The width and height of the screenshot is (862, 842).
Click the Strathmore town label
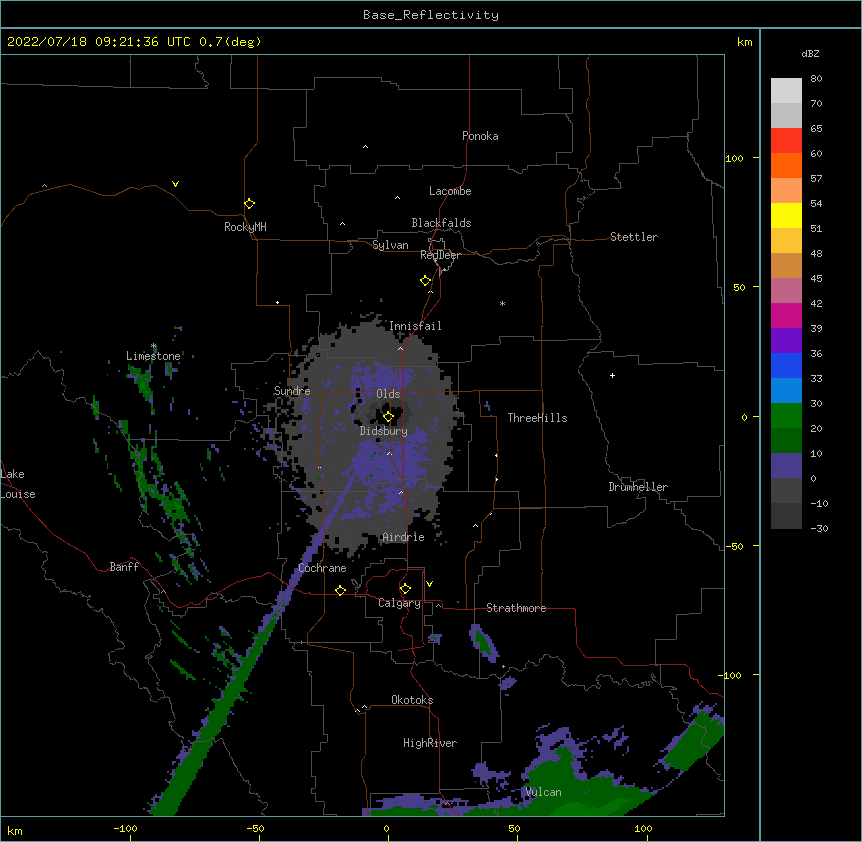(516, 608)
